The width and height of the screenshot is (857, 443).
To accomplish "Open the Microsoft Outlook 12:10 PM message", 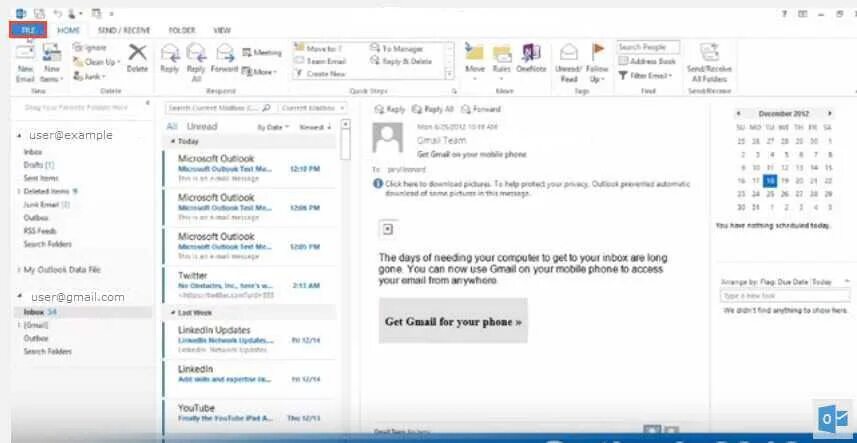I will (250, 169).
